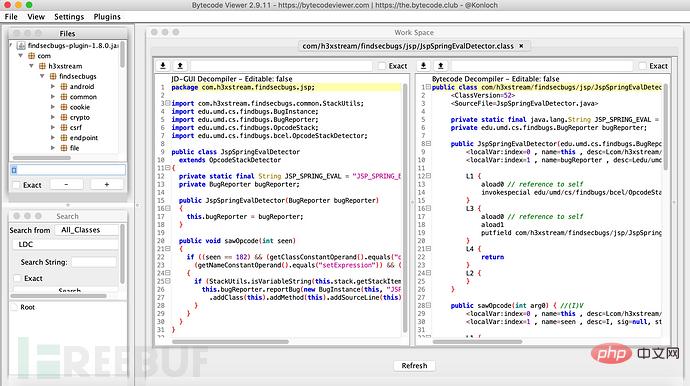
Task: Collapse code fold at line 11 in JD-GUI
Action: click(168, 168)
